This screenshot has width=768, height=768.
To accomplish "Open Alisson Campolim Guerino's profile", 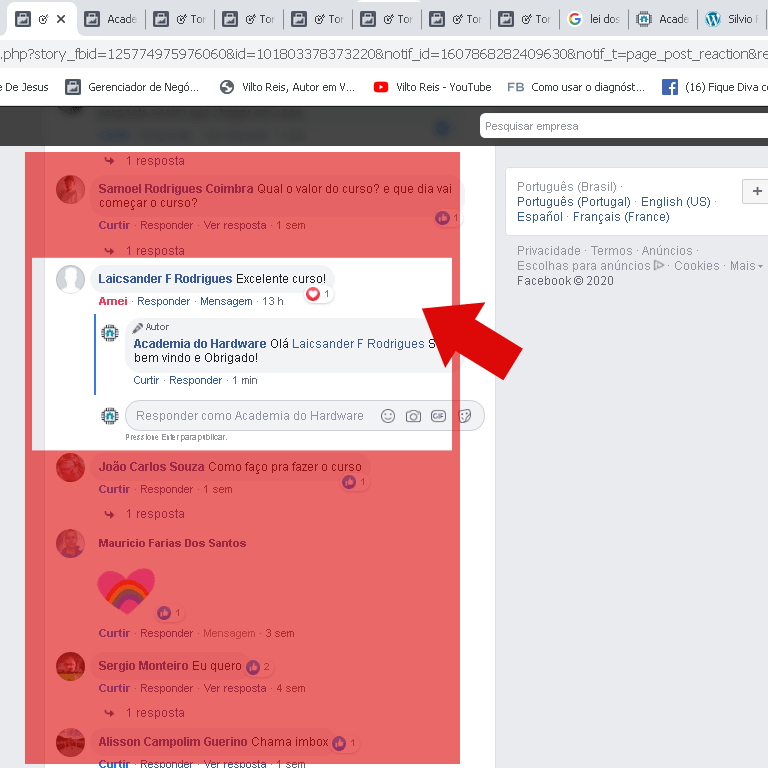I will coord(173,742).
